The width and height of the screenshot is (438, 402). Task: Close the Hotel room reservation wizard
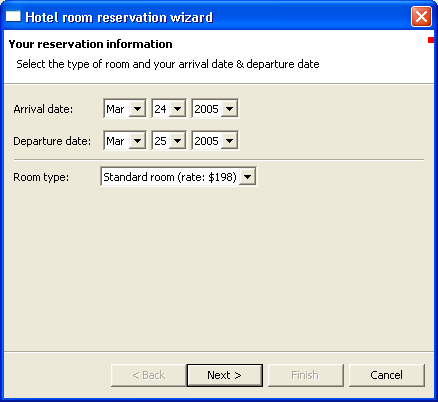pos(421,16)
